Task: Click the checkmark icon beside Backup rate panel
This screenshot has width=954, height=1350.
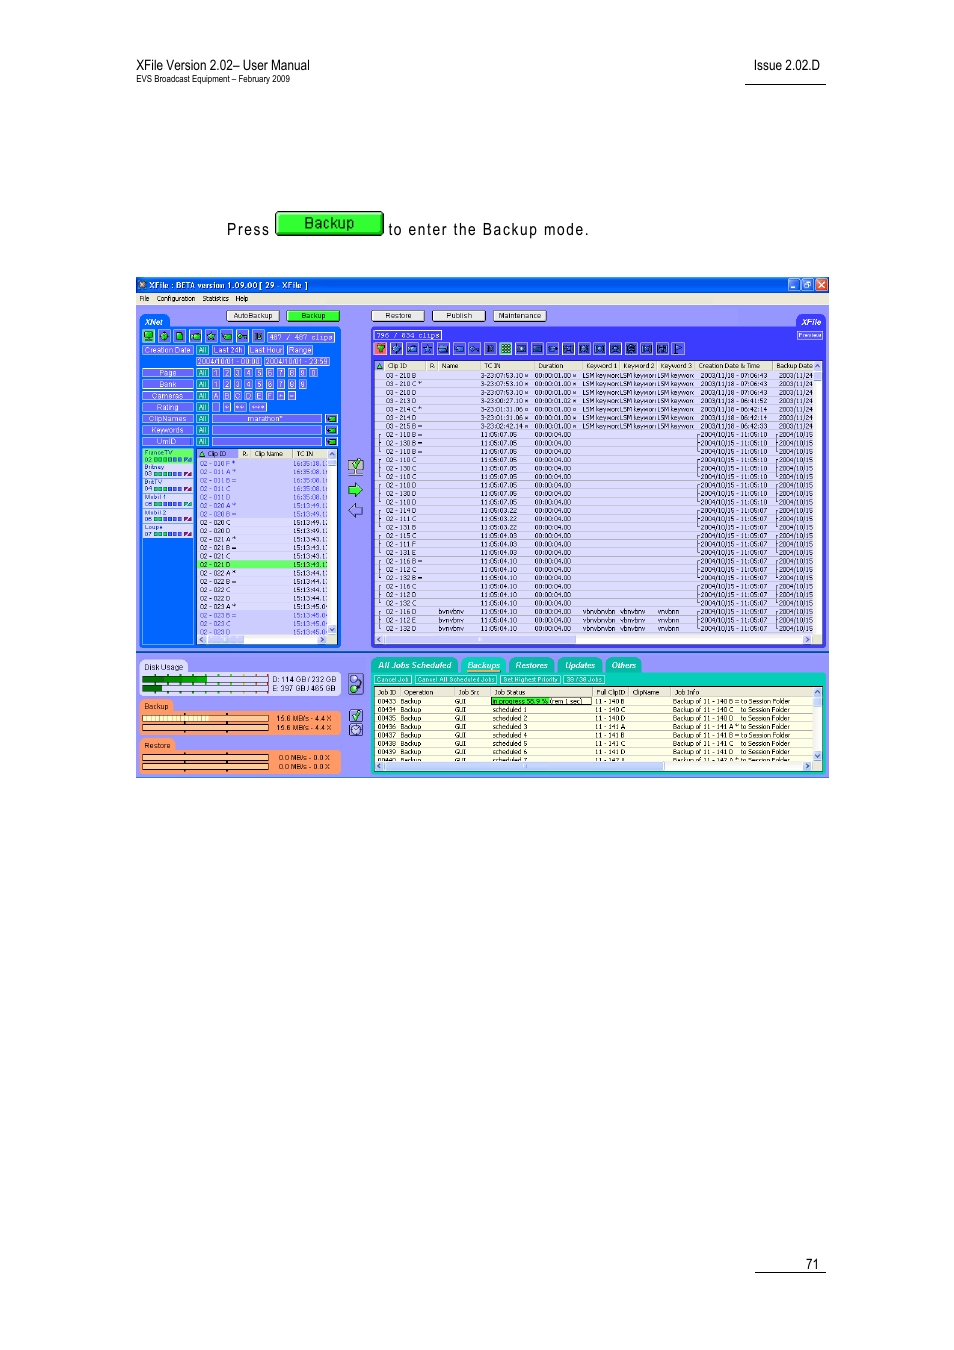Action: click(x=355, y=716)
